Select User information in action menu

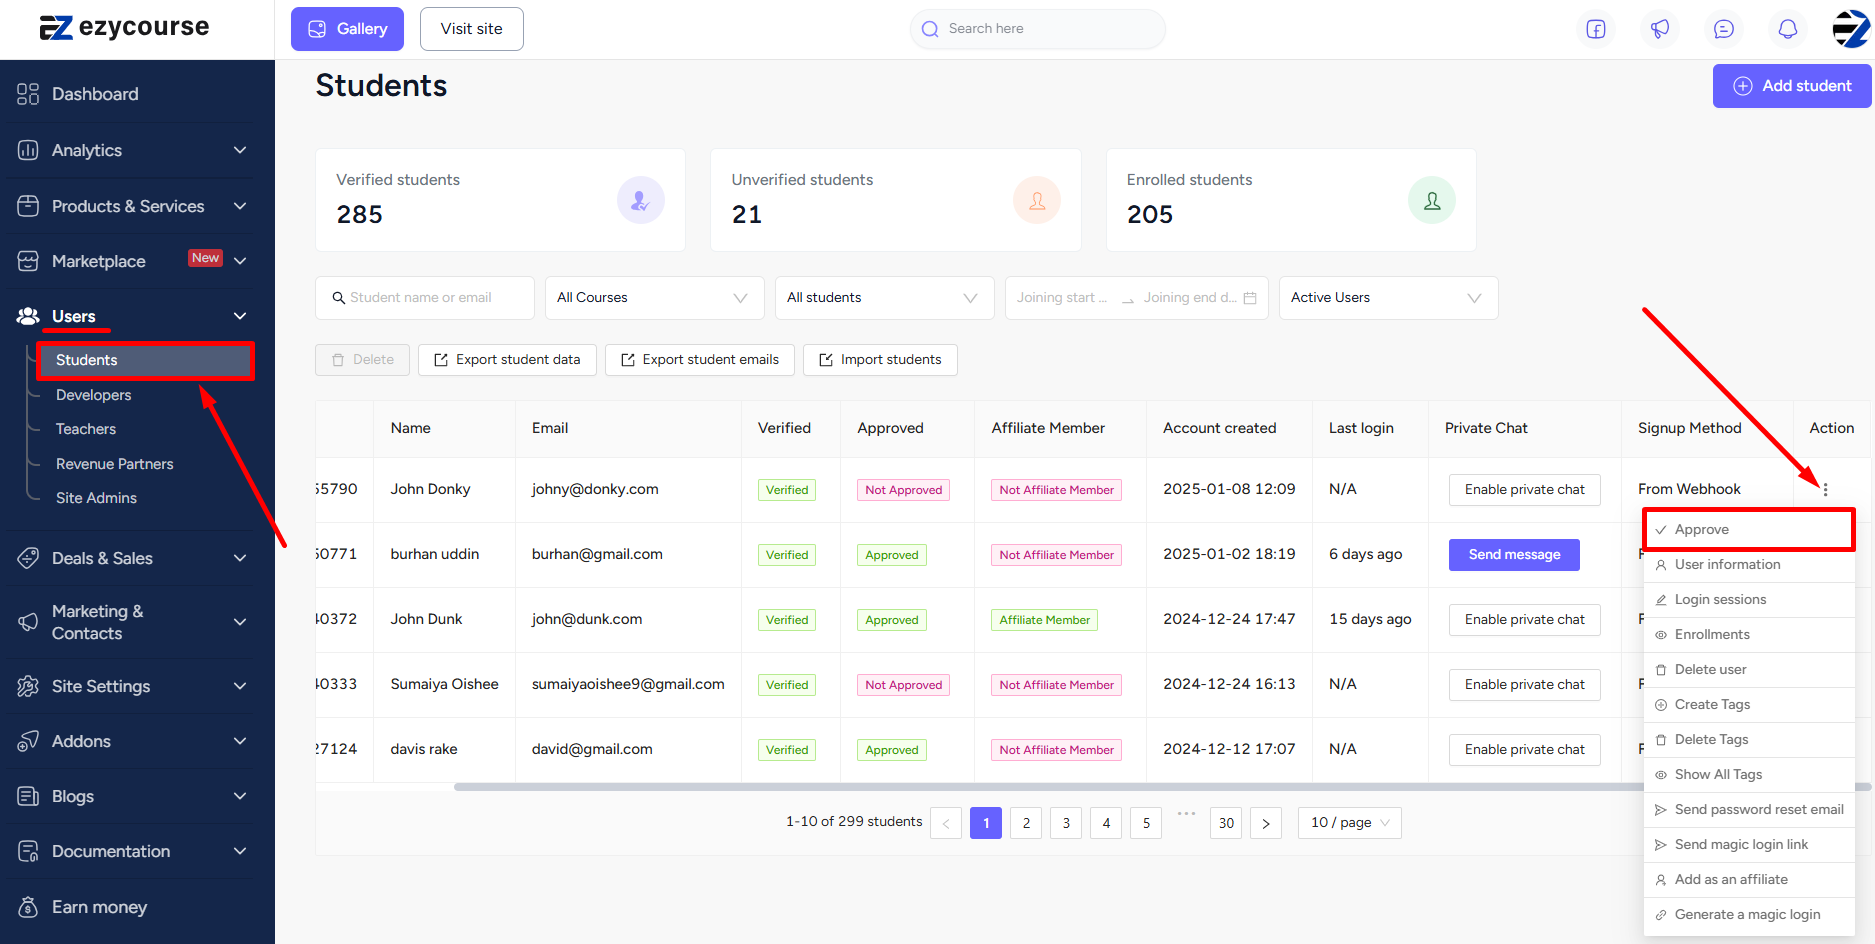[x=1749, y=565]
